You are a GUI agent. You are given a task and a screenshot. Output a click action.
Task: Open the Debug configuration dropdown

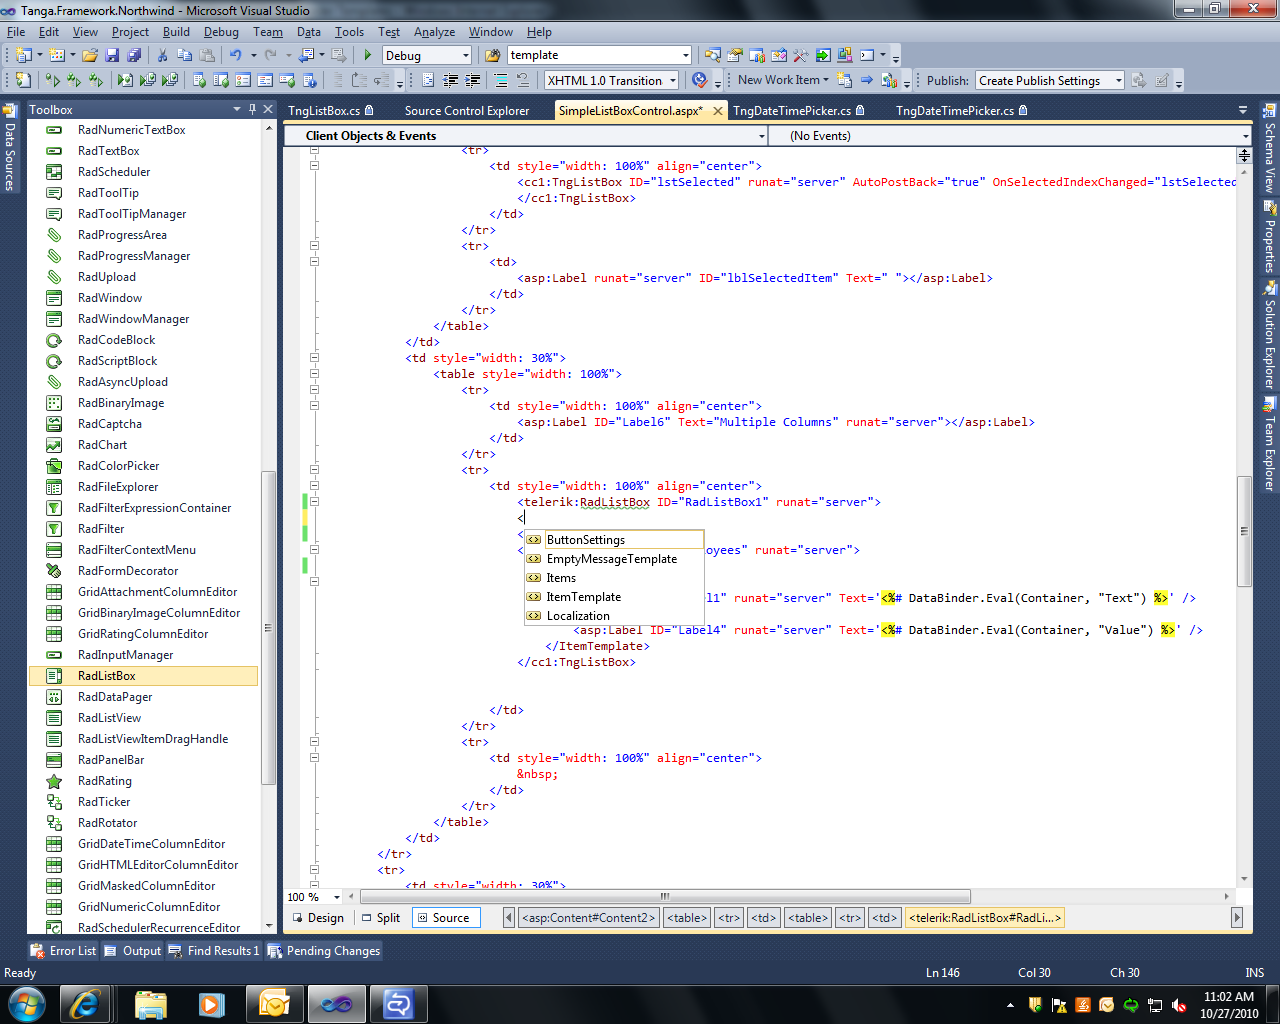tap(465, 56)
